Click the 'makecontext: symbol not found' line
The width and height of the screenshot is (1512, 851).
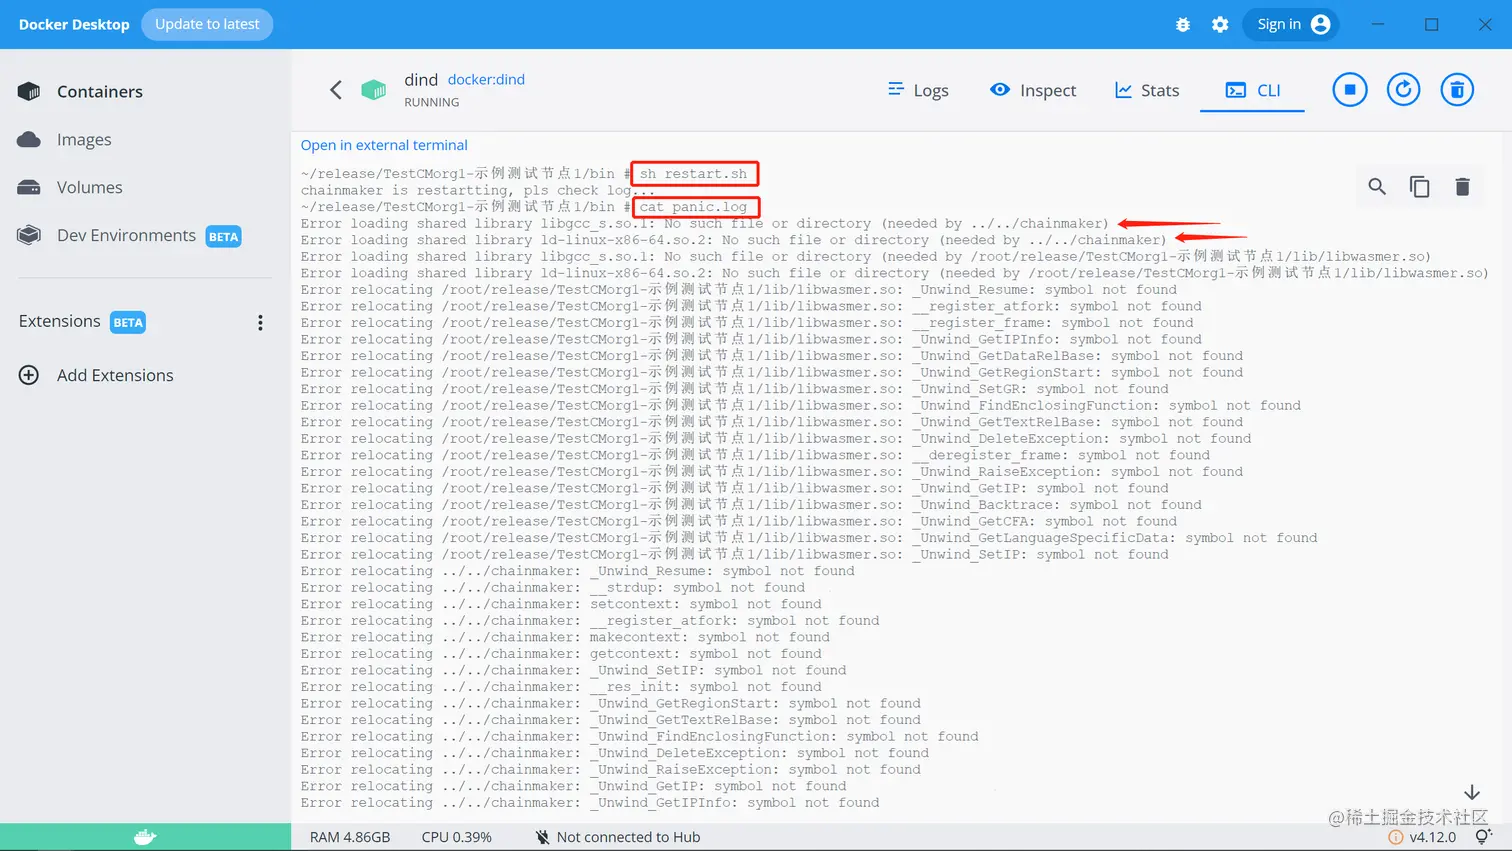click(x=565, y=637)
